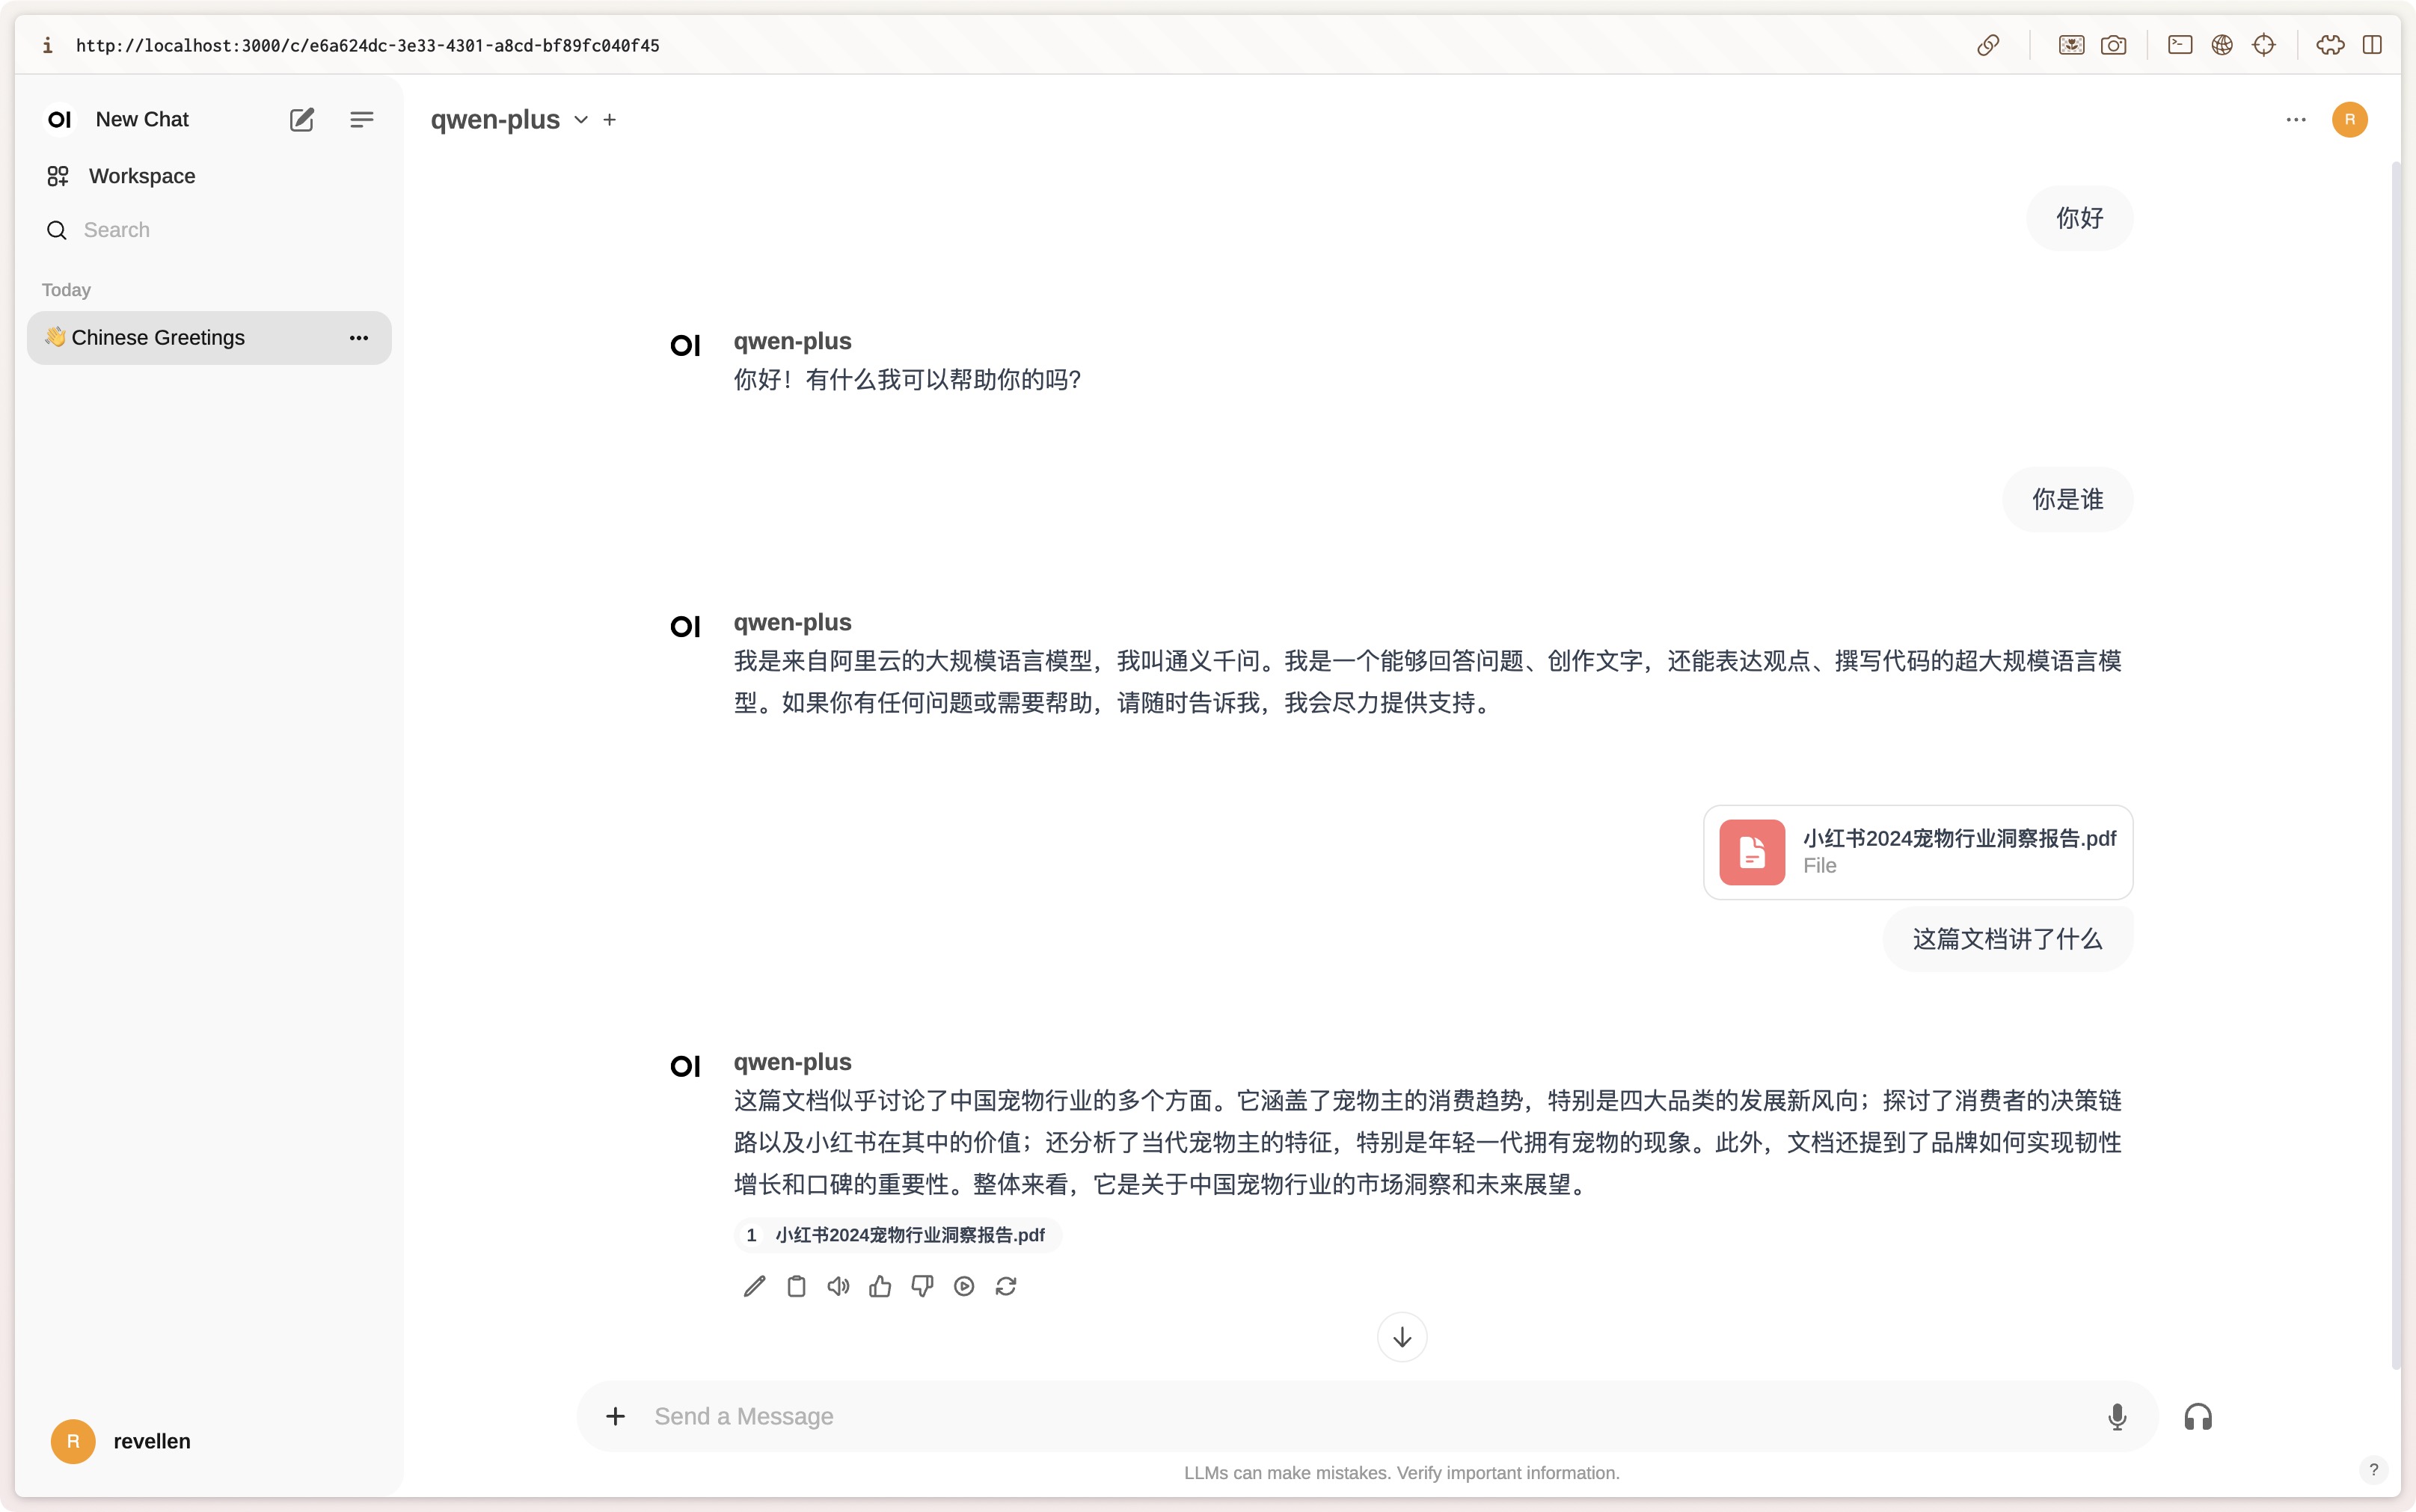Regenerate the last response
2416x1512 pixels.
pos(1006,1286)
